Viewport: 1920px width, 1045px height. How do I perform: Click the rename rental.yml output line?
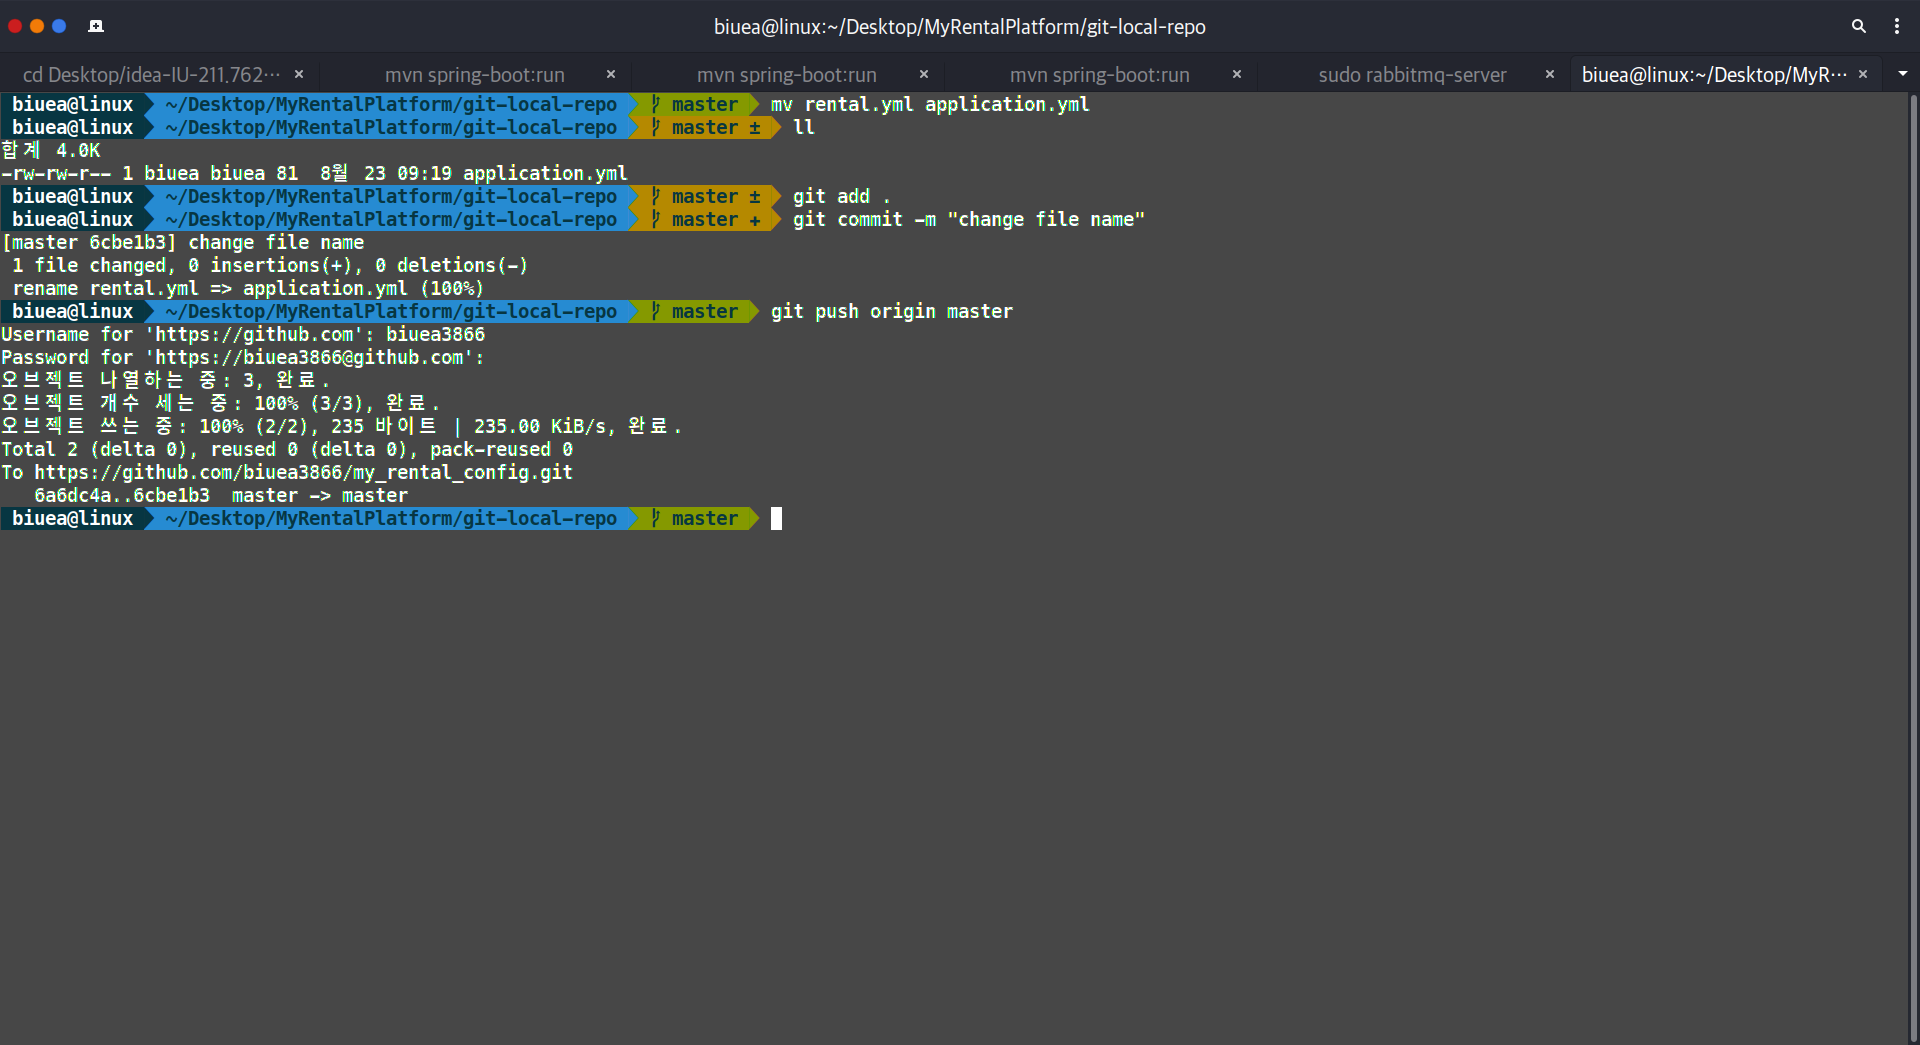tap(243, 288)
